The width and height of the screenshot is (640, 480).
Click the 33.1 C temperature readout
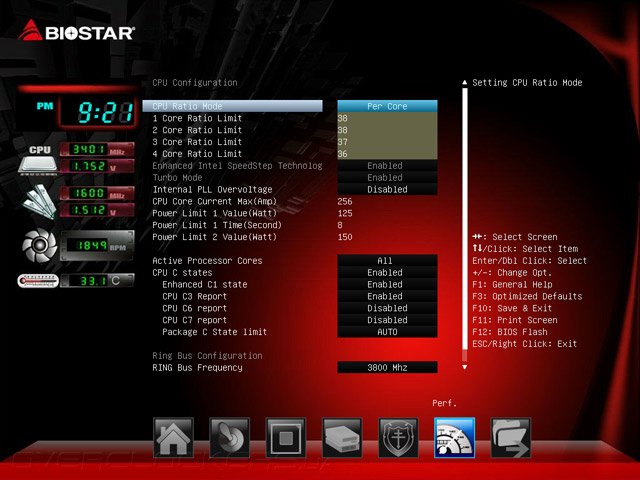click(97, 281)
